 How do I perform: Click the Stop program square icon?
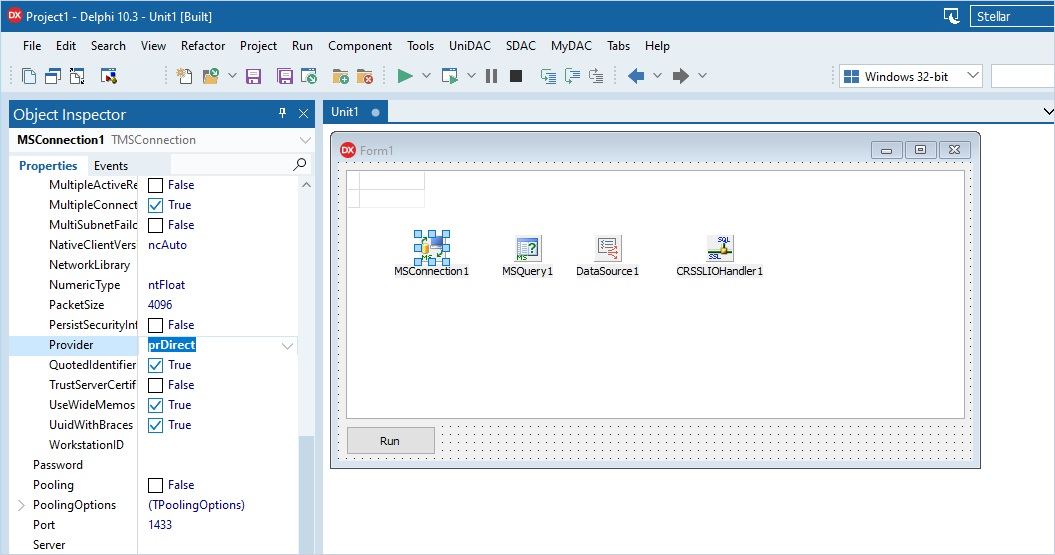pos(516,76)
